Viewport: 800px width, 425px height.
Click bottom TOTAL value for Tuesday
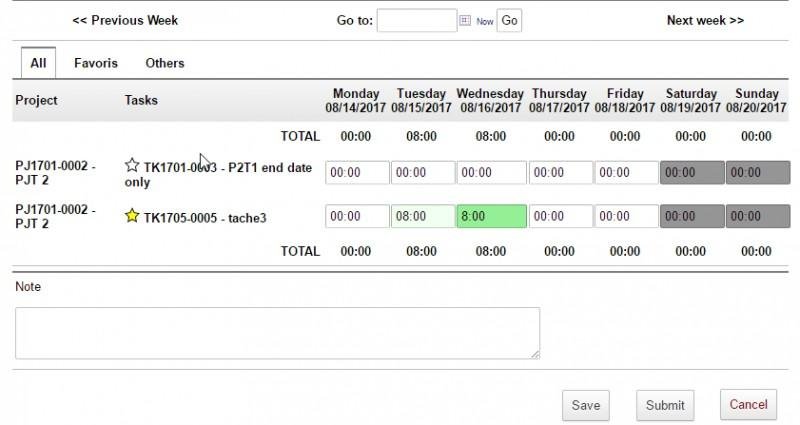click(421, 251)
